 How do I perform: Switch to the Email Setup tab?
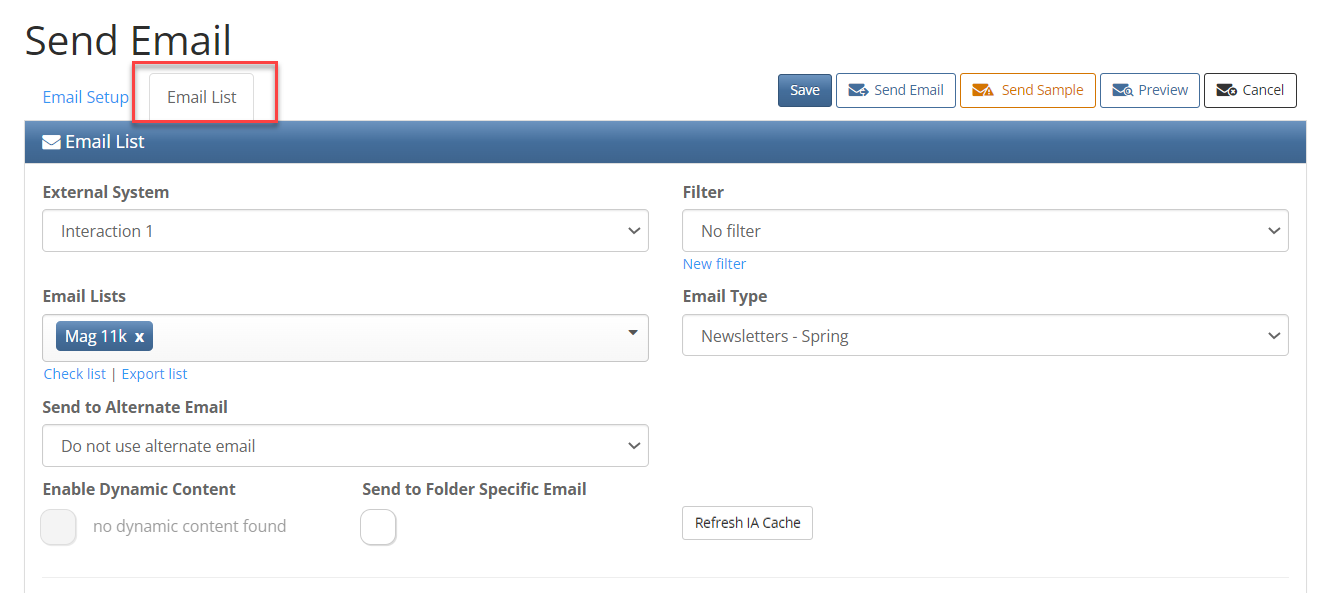pos(86,97)
